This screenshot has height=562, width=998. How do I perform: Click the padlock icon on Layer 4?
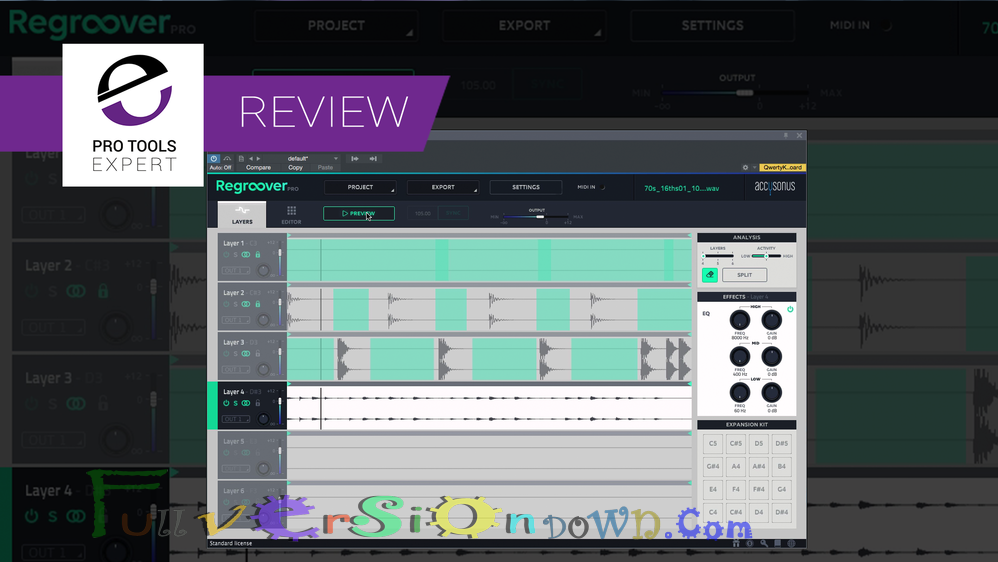258,403
